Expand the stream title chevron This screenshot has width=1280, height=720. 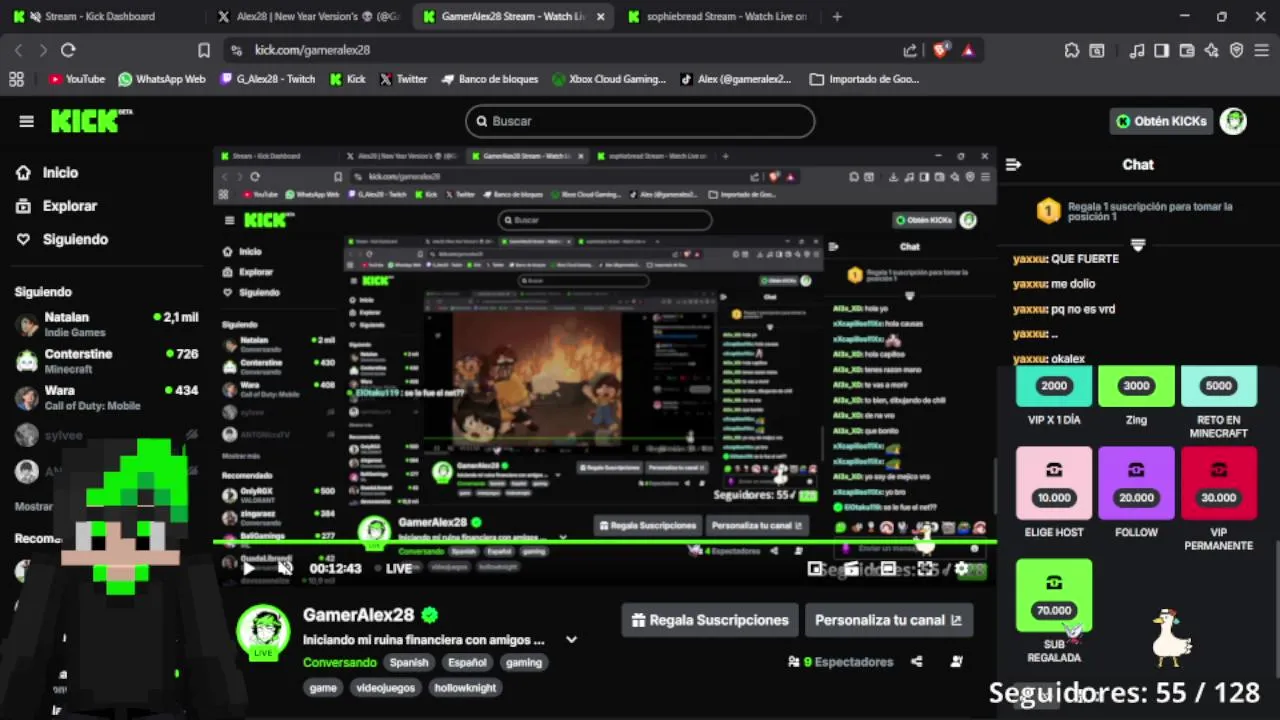pos(571,640)
